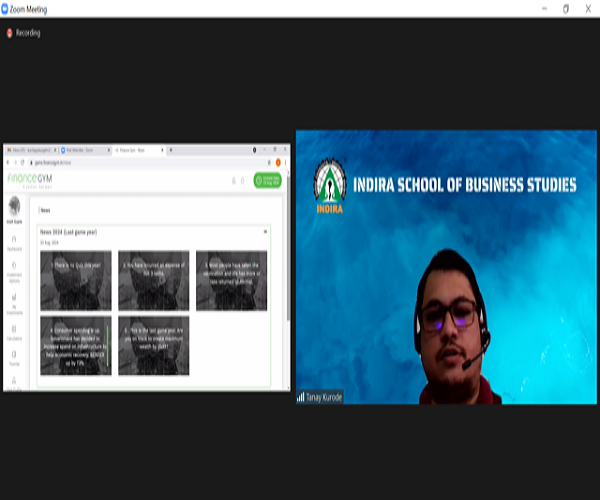Close the Zoom browser tab
Viewport: 600px width, 500px height.
[x=109, y=150]
